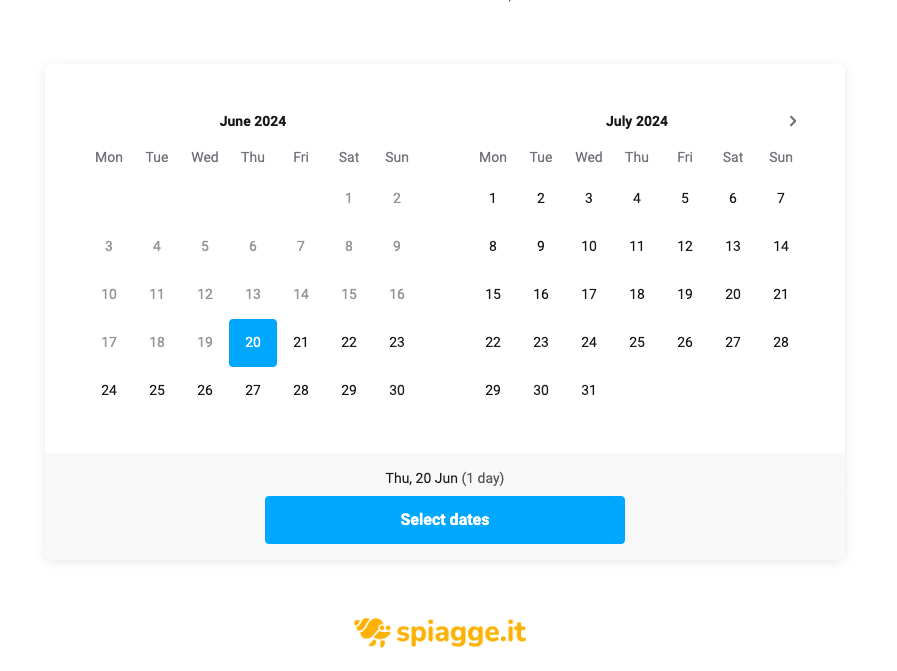
Task: Pick June 22 on Saturday
Action: coord(348,342)
